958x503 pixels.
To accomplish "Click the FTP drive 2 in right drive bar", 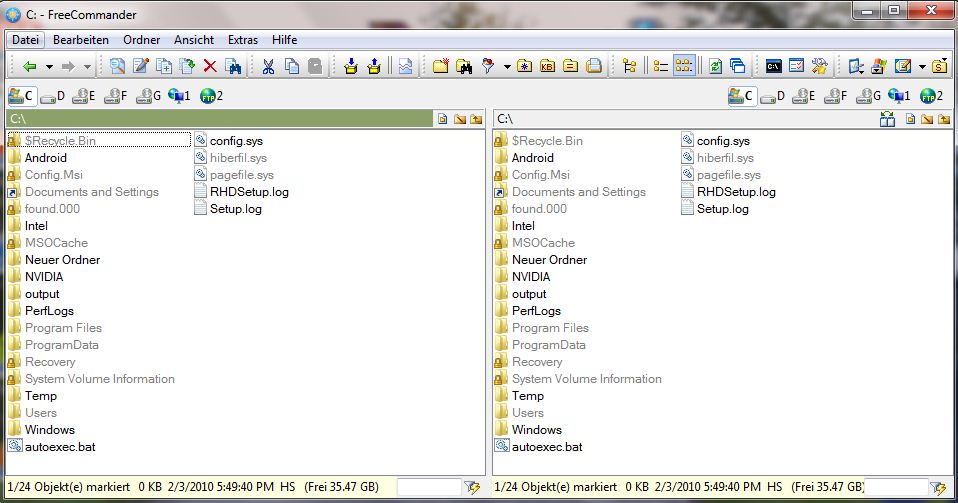I will point(931,96).
